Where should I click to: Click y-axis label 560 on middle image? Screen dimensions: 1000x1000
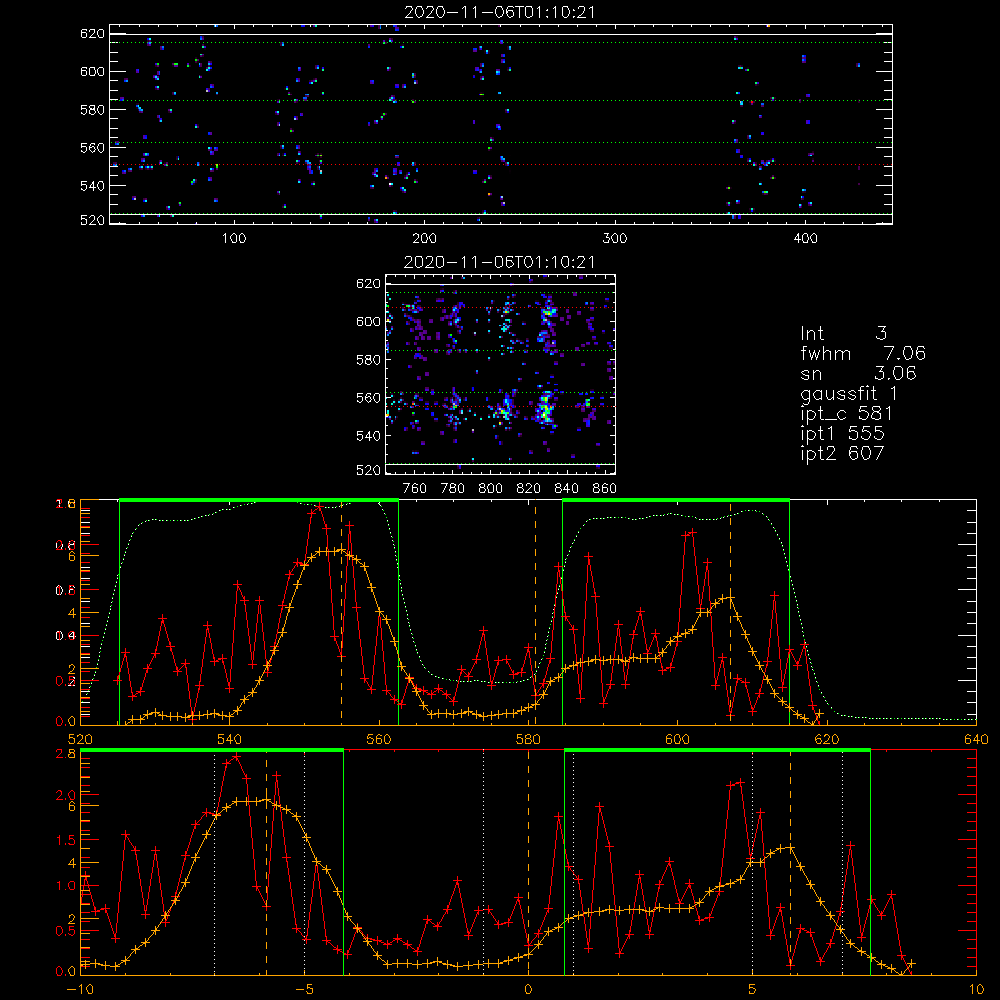point(368,398)
